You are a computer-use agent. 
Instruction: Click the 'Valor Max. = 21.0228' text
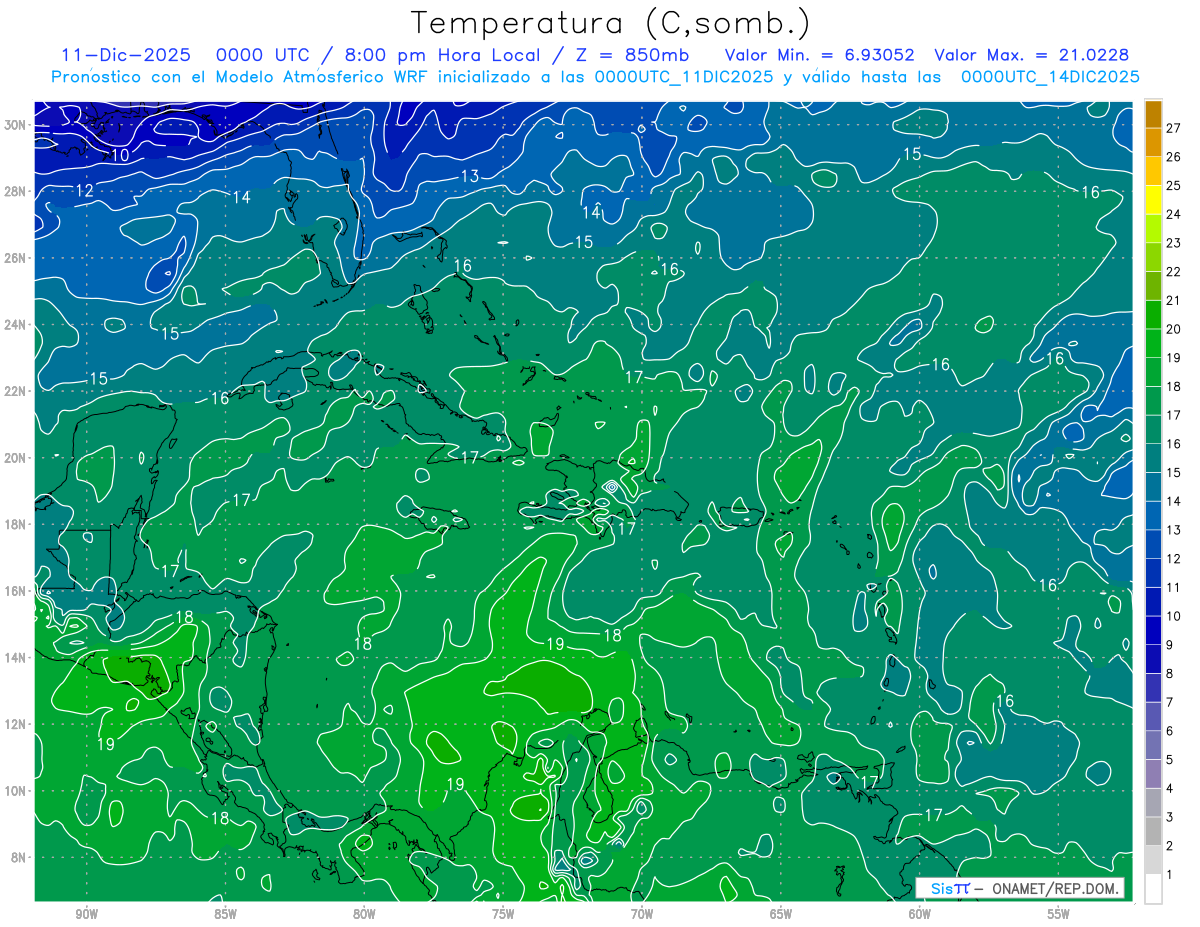tap(1031, 55)
